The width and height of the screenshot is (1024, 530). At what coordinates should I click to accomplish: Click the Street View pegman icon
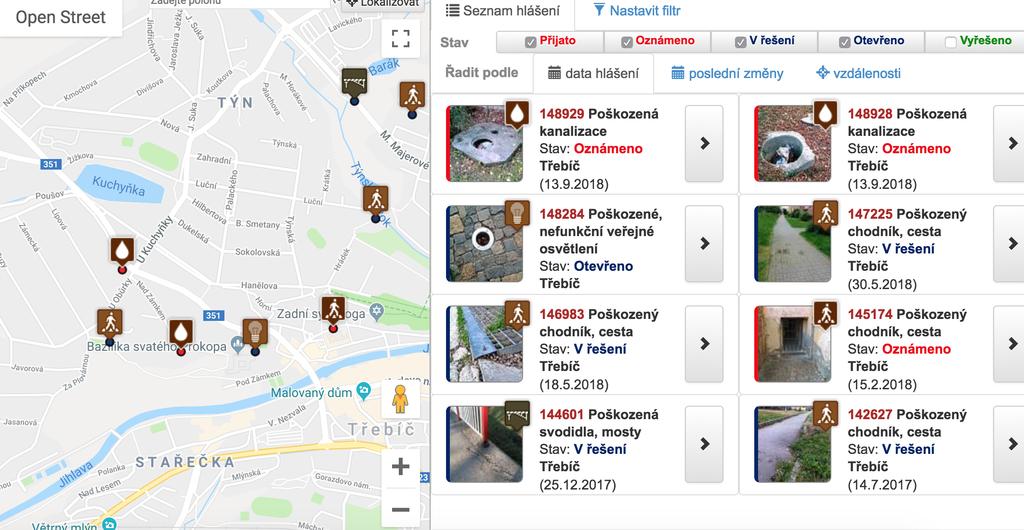coord(400,399)
